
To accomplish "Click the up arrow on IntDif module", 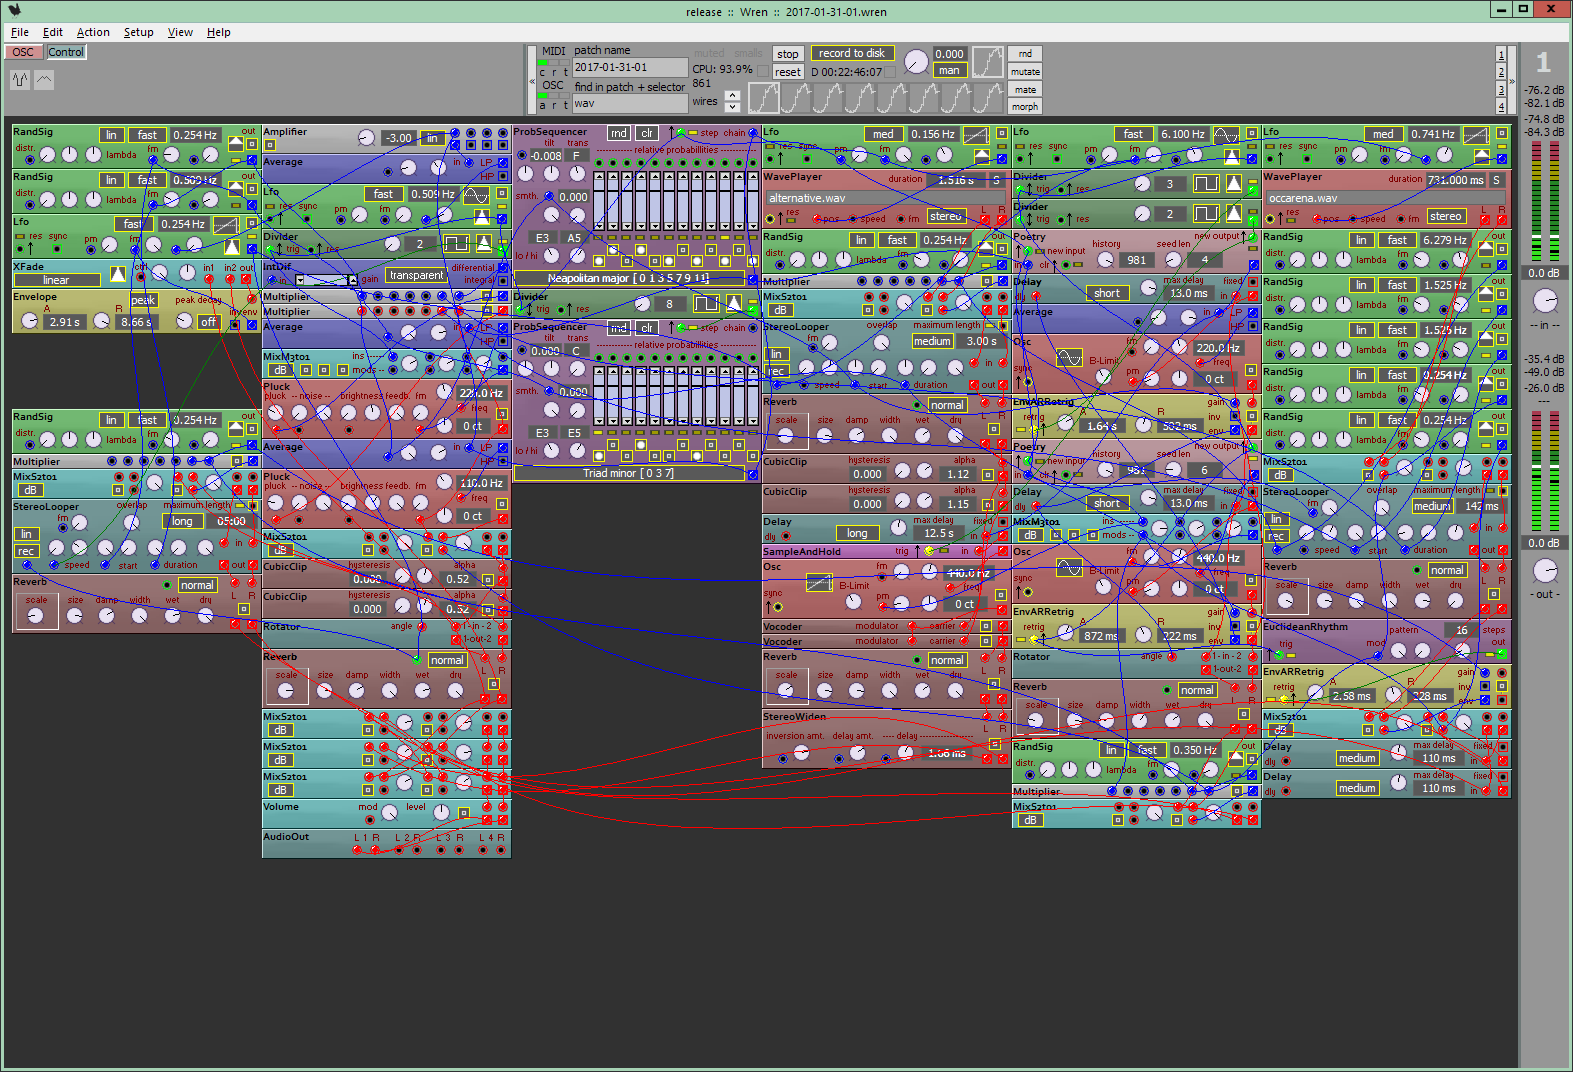I will click(351, 279).
